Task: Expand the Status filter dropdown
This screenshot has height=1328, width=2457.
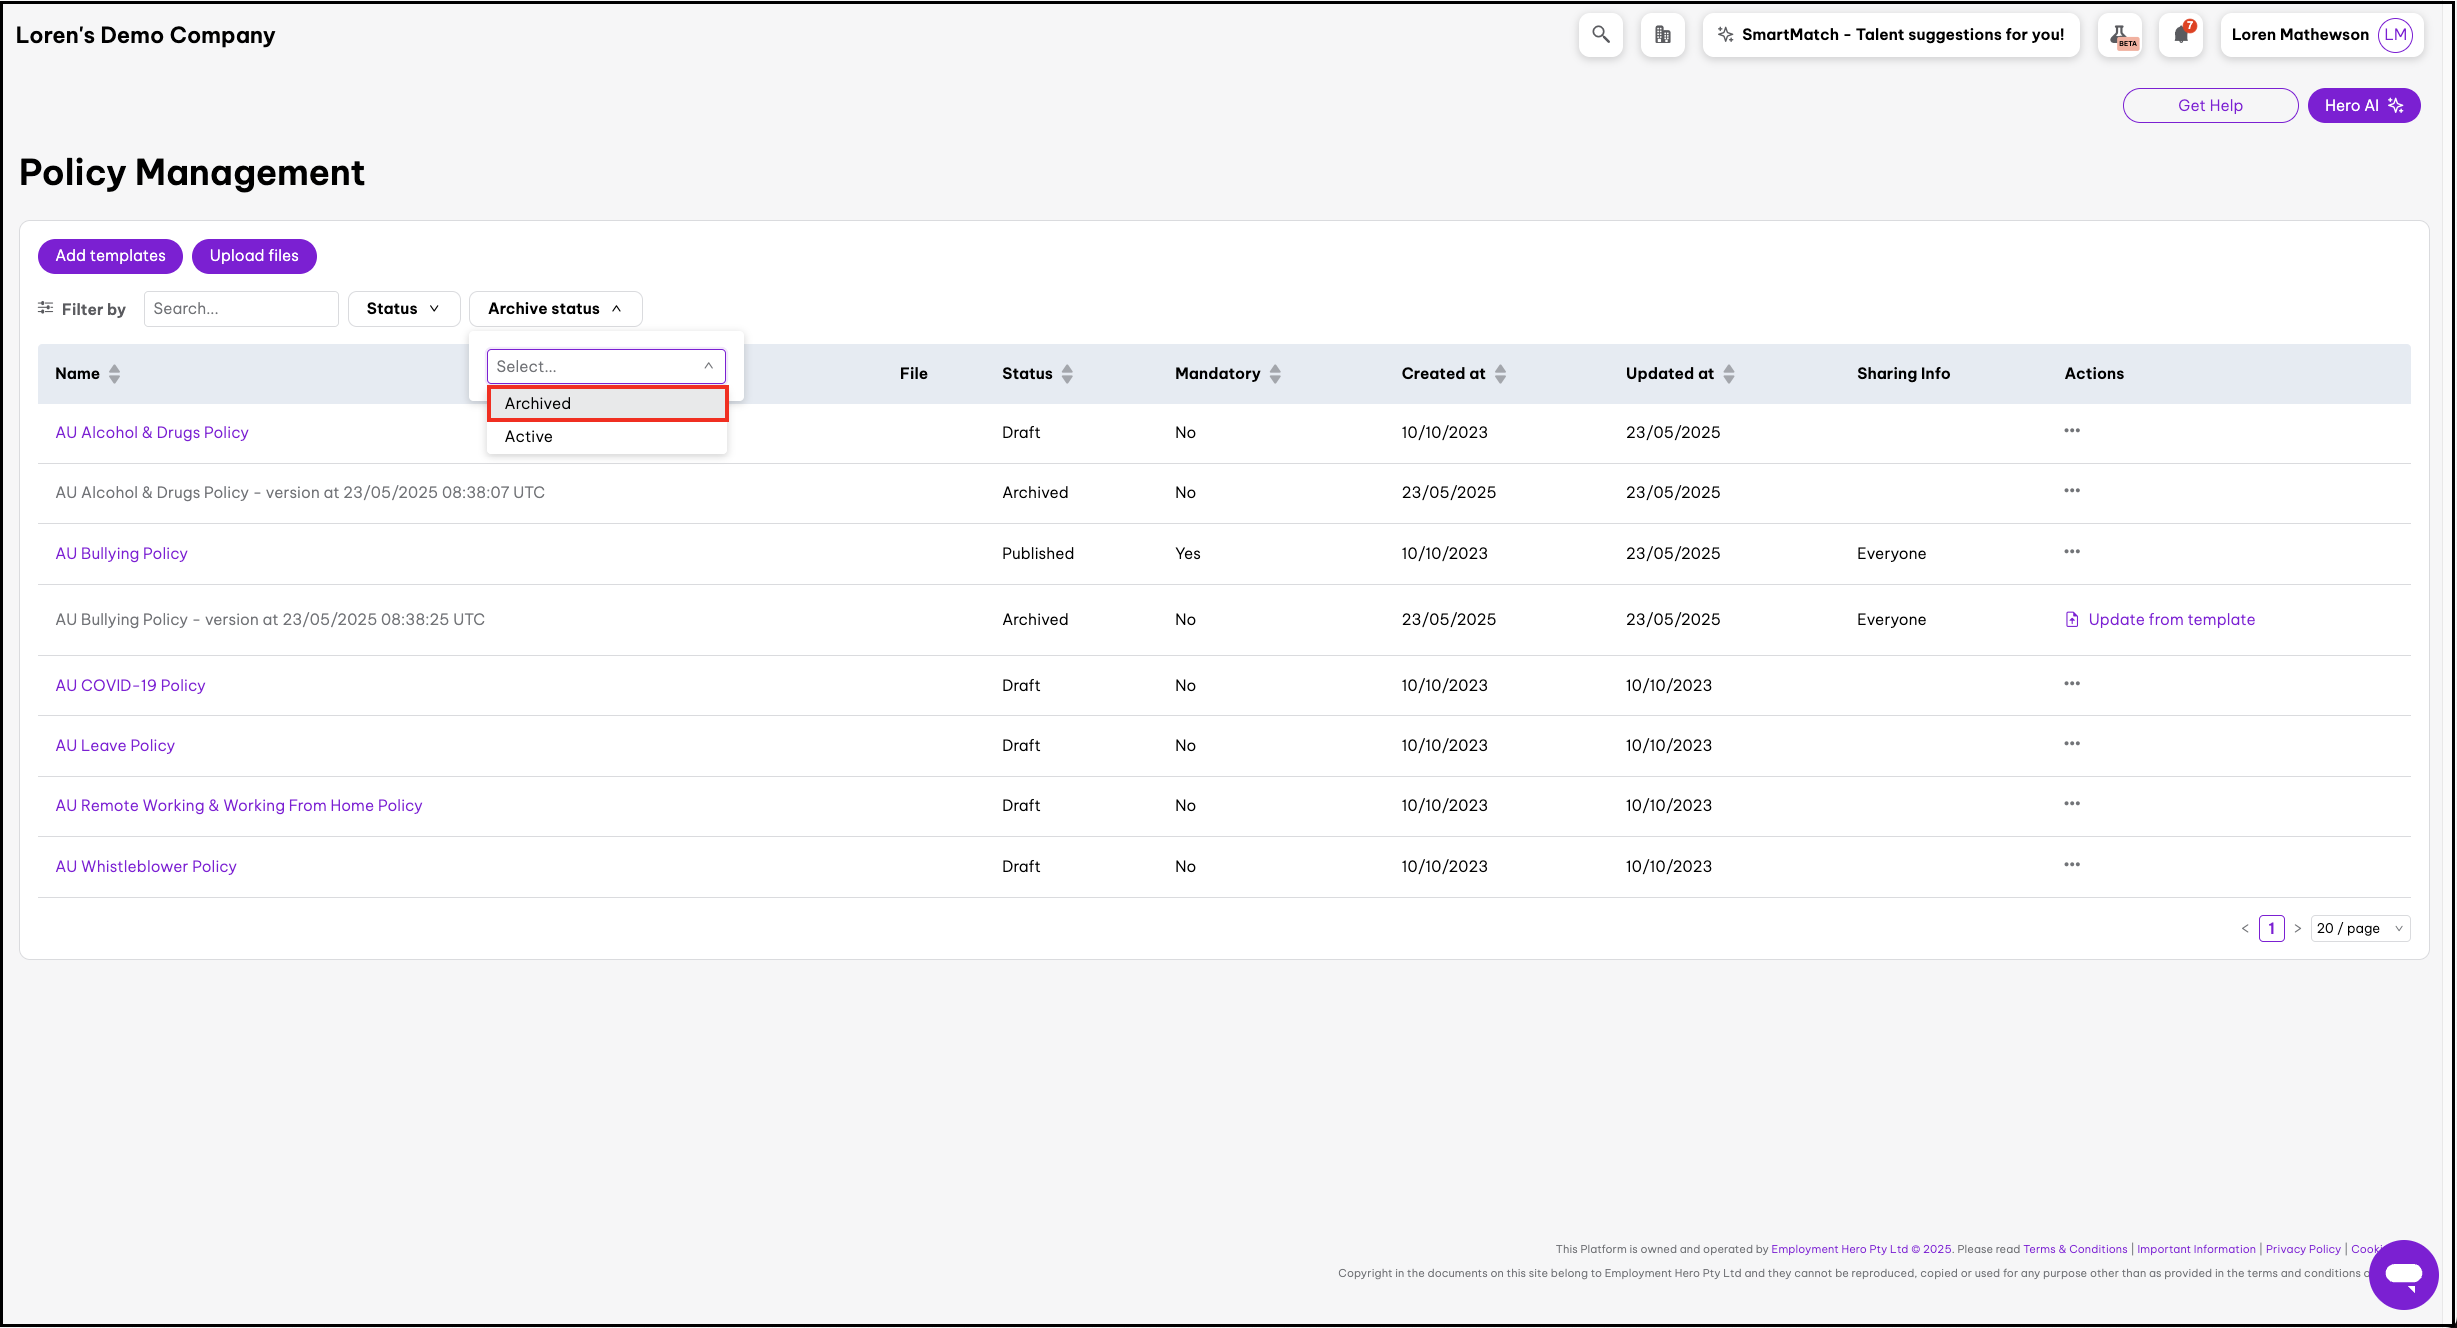Action: click(403, 309)
